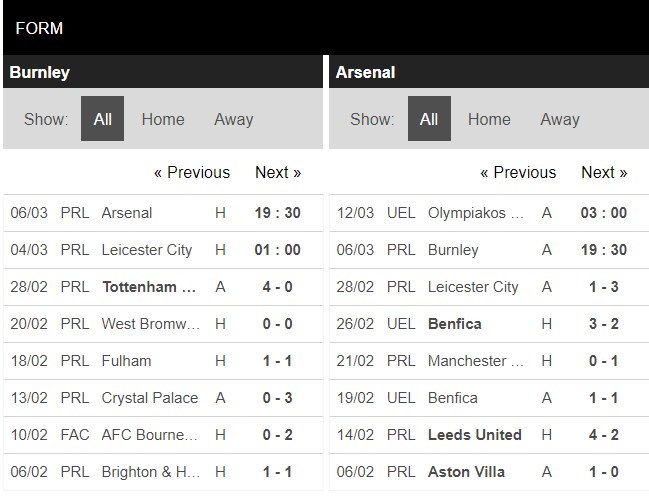649x496 pixels.
Task: Go to Previous Arsenal fixtures
Action: 518,172
